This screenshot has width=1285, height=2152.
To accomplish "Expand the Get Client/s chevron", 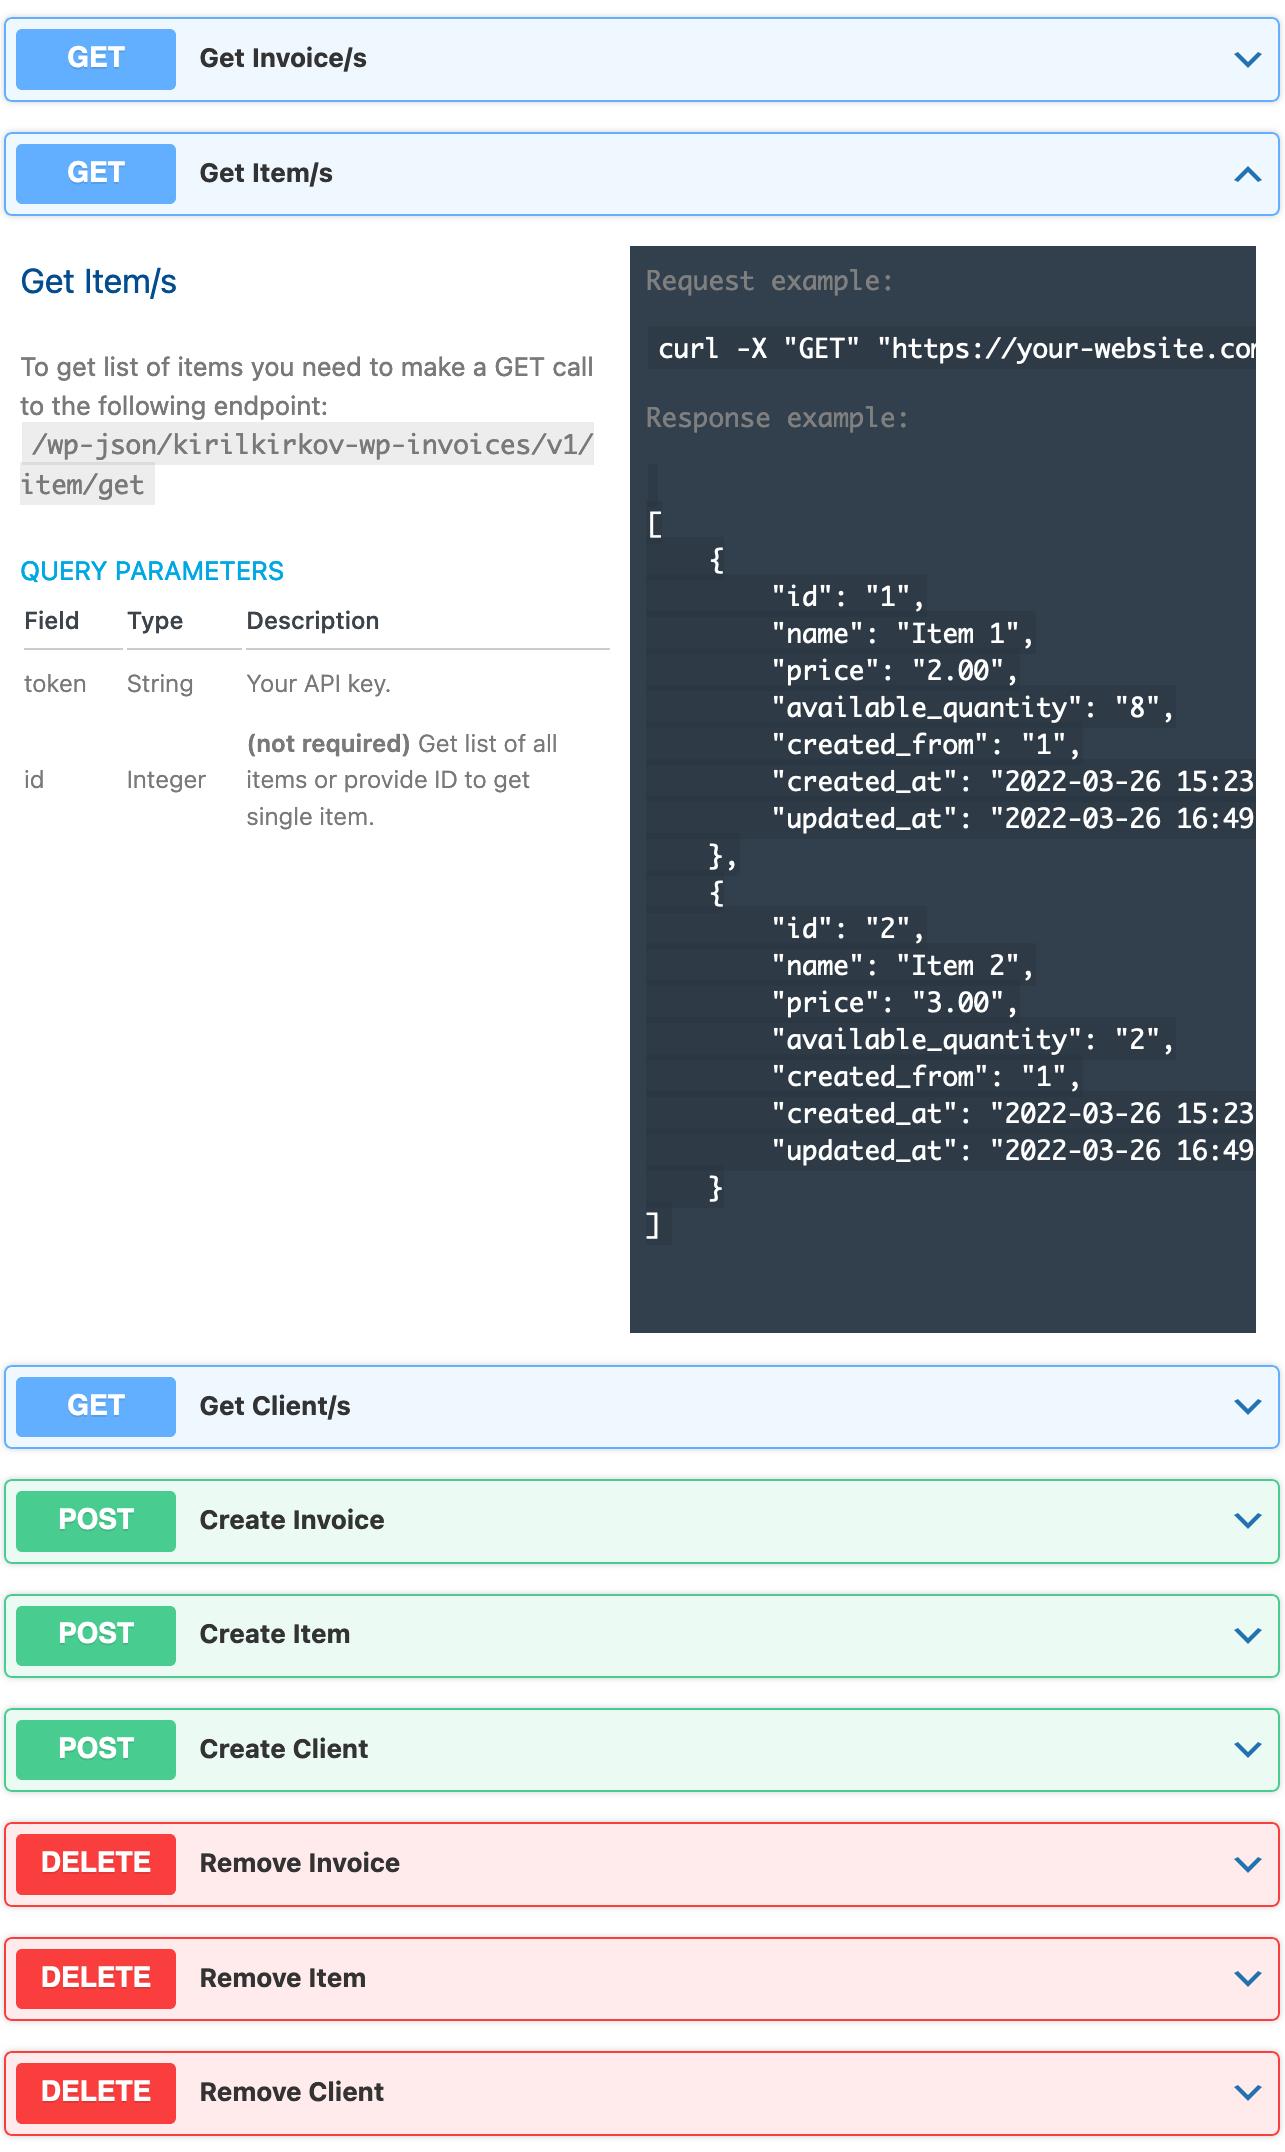I will tap(1247, 1406).
